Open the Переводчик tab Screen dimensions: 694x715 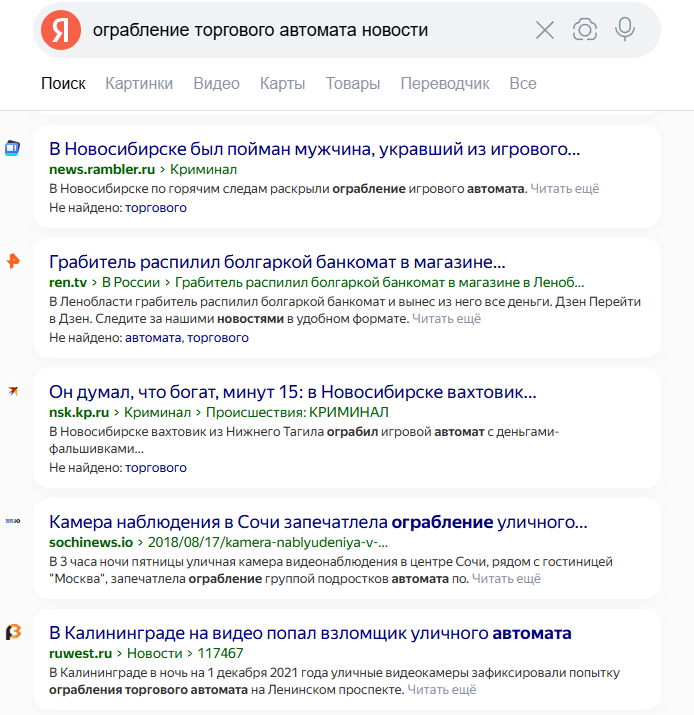coord(445,84)
